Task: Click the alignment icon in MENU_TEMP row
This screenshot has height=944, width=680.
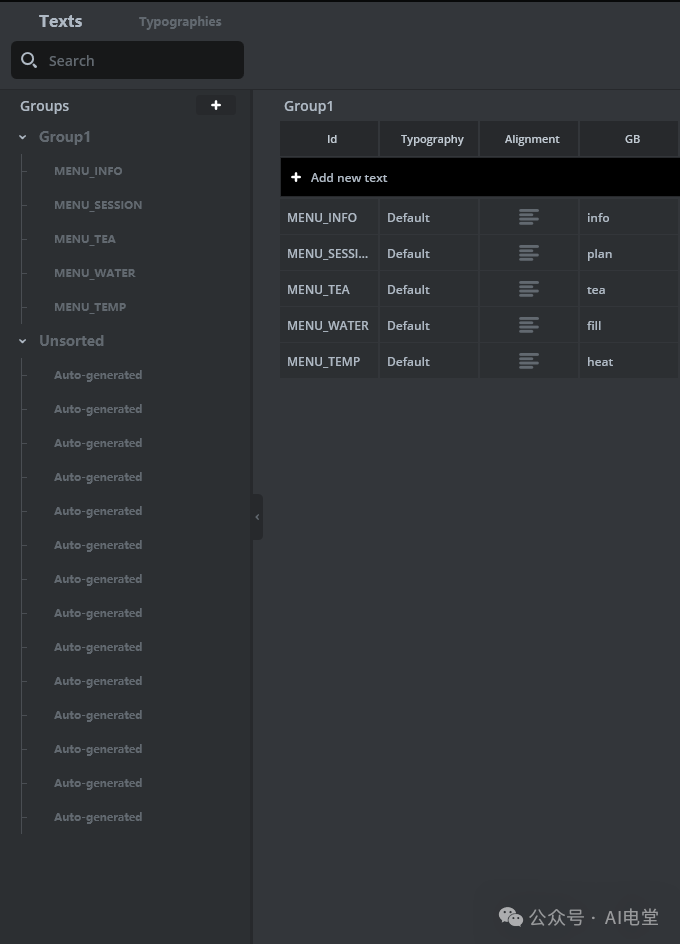Action: click(x=528, y=361)
